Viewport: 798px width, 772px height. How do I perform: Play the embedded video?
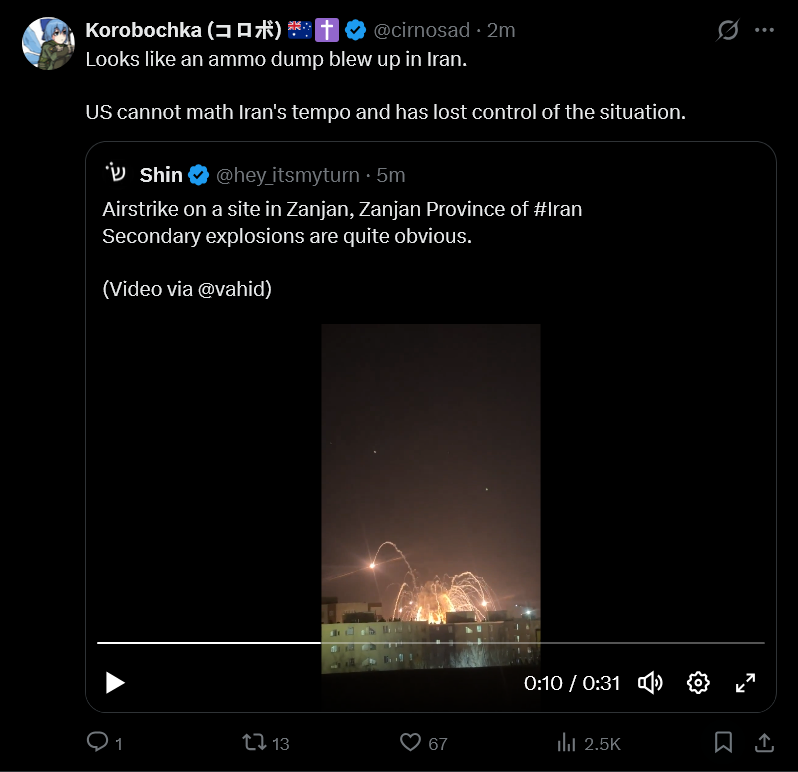tap(115, 683)
